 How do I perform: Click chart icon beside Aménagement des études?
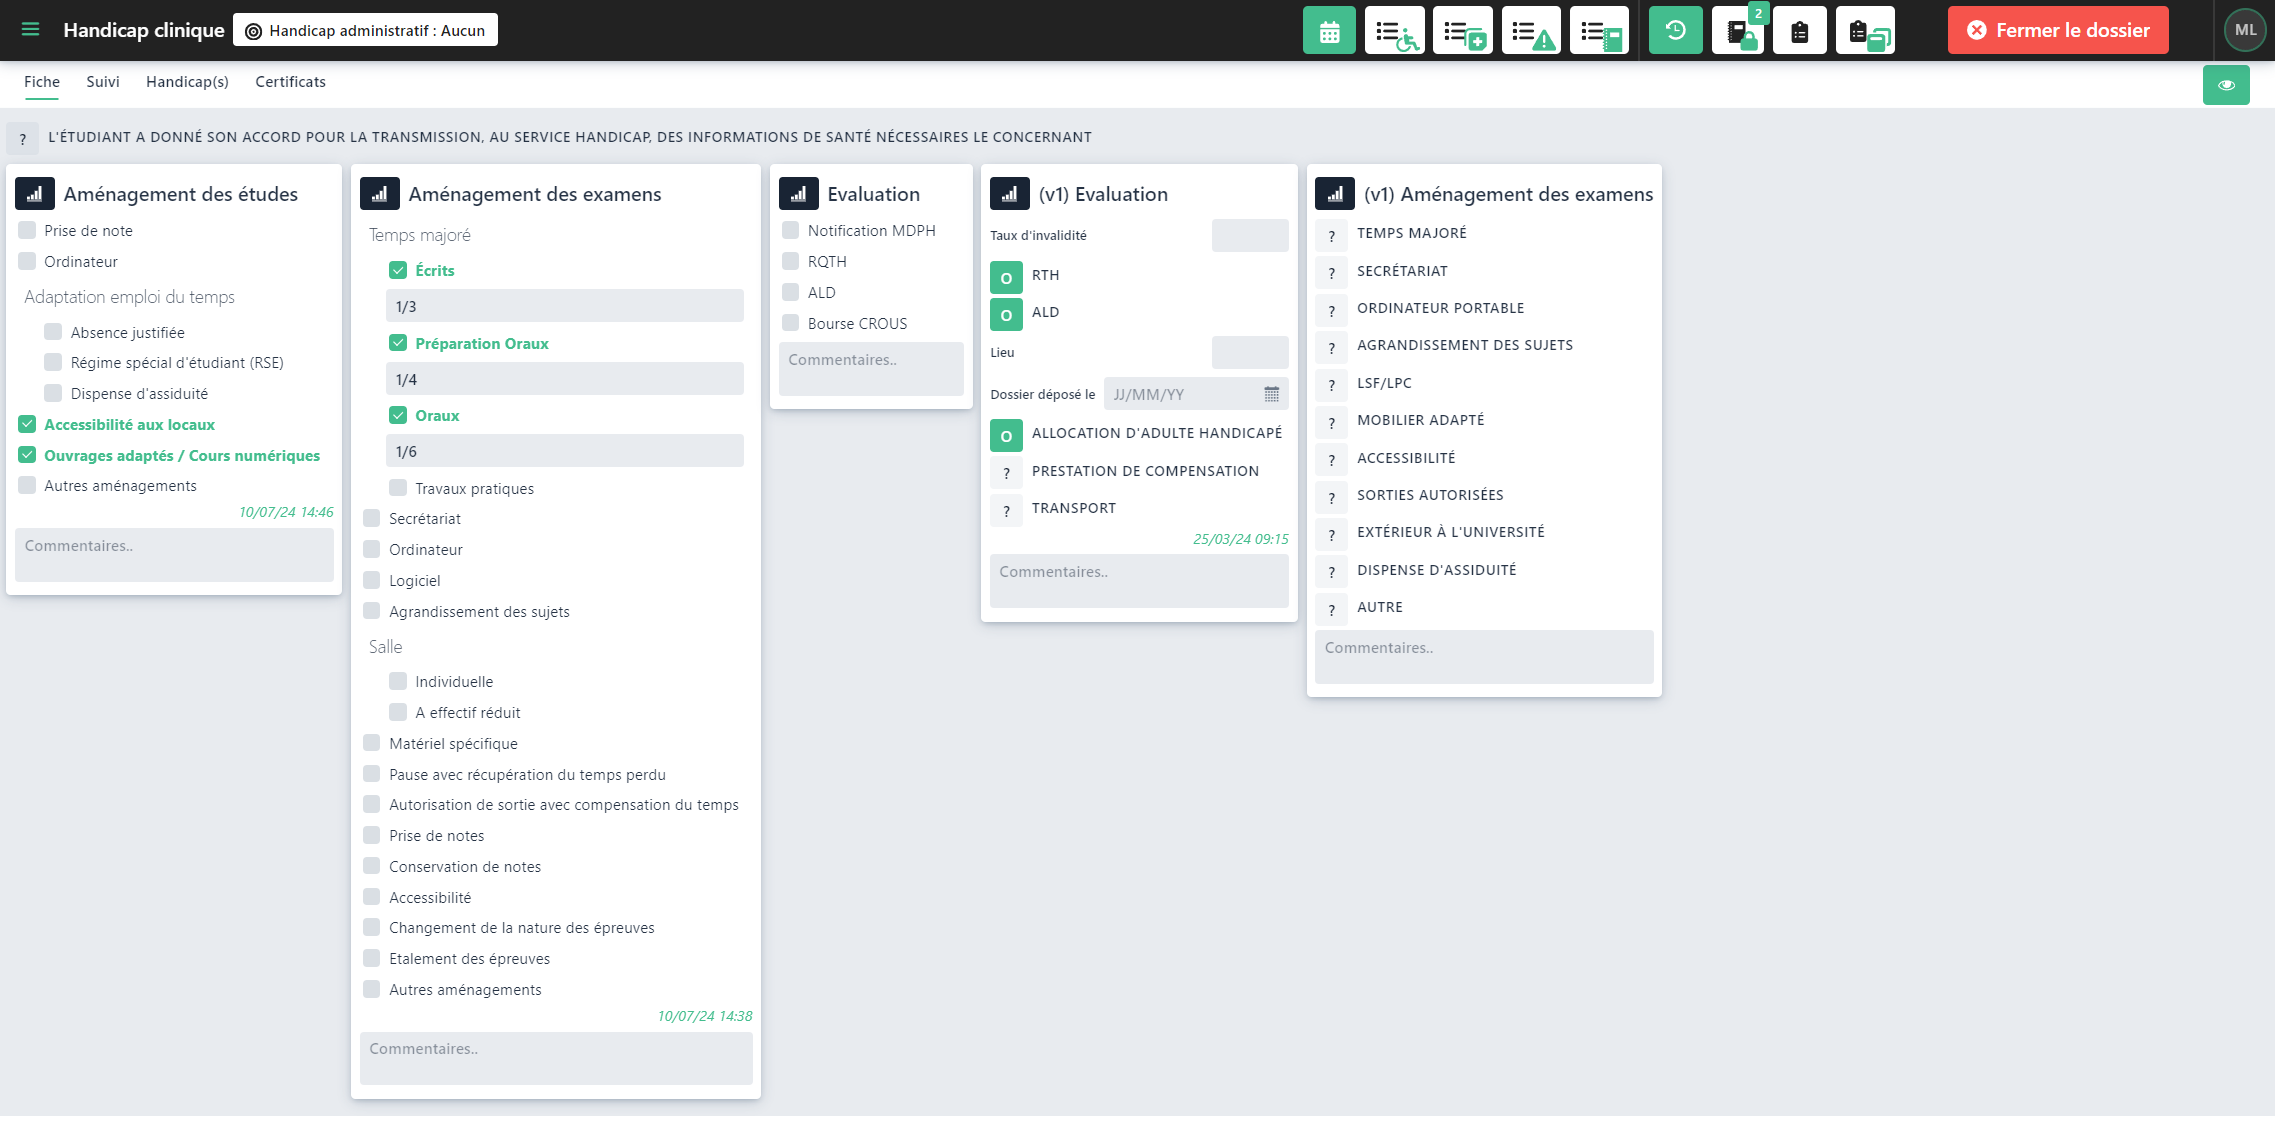[x=35, y=194]
